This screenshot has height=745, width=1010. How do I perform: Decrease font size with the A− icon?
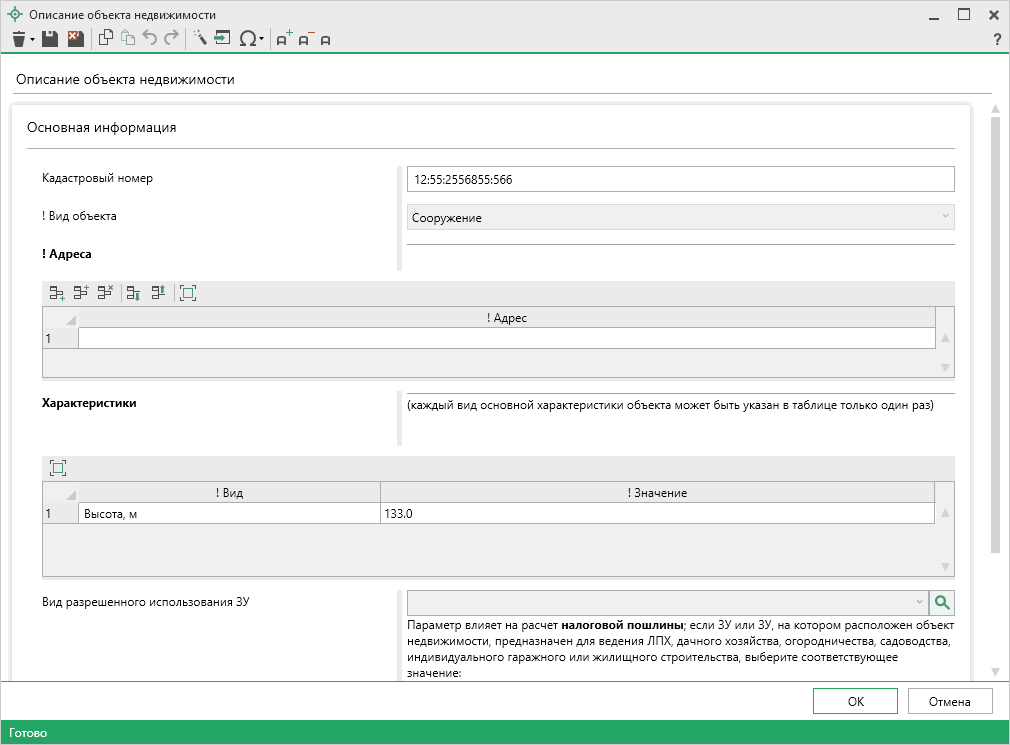click(305, 39)
